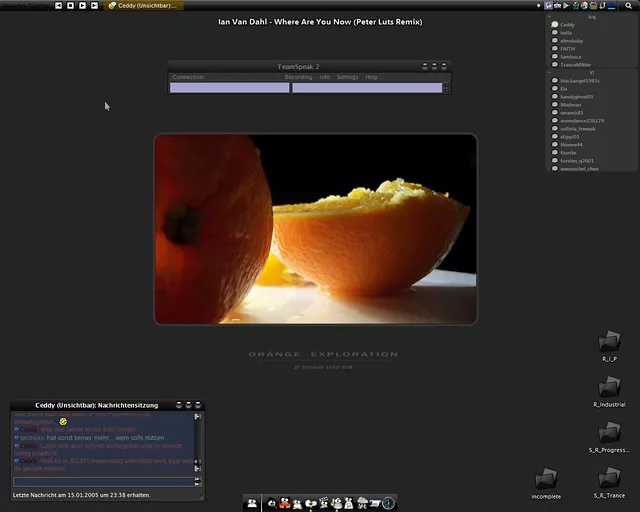The height and width of the screenshot is (512, 640).
Task: Focus the chat message input field
Action: click(104, 482)
